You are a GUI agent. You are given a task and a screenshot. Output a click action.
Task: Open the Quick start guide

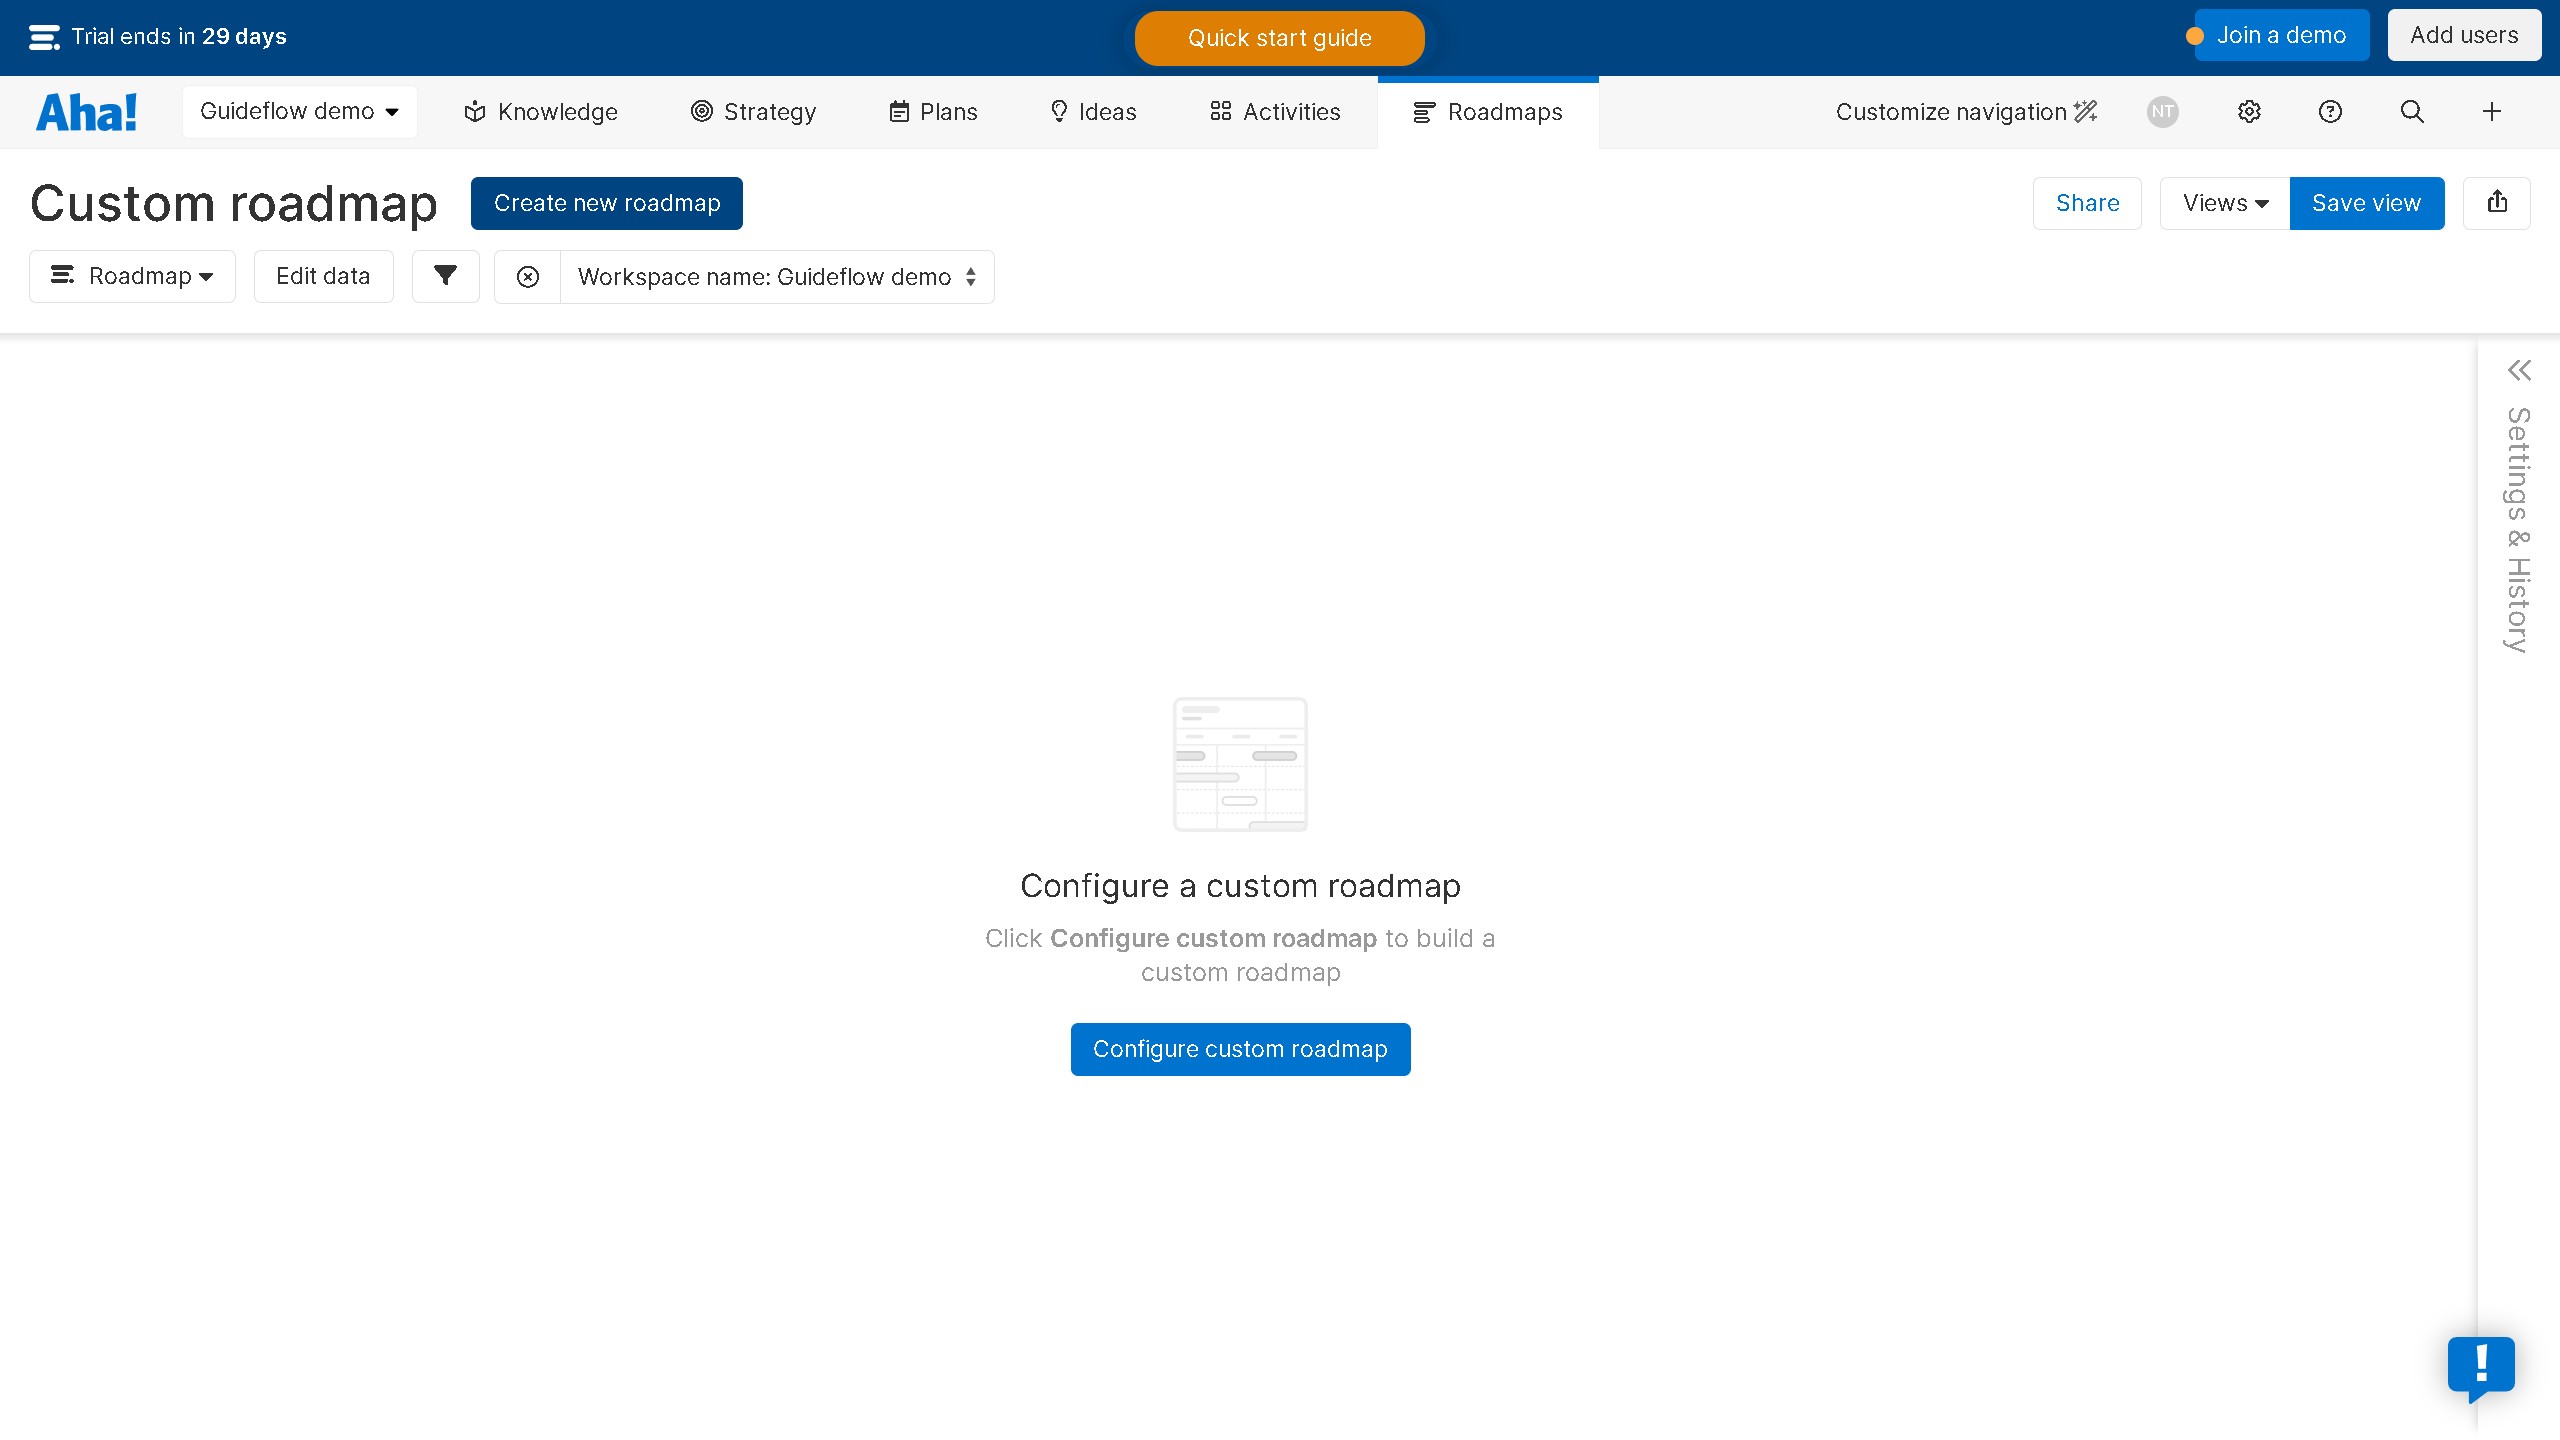pyautogui.click(x=1279, y=38)
